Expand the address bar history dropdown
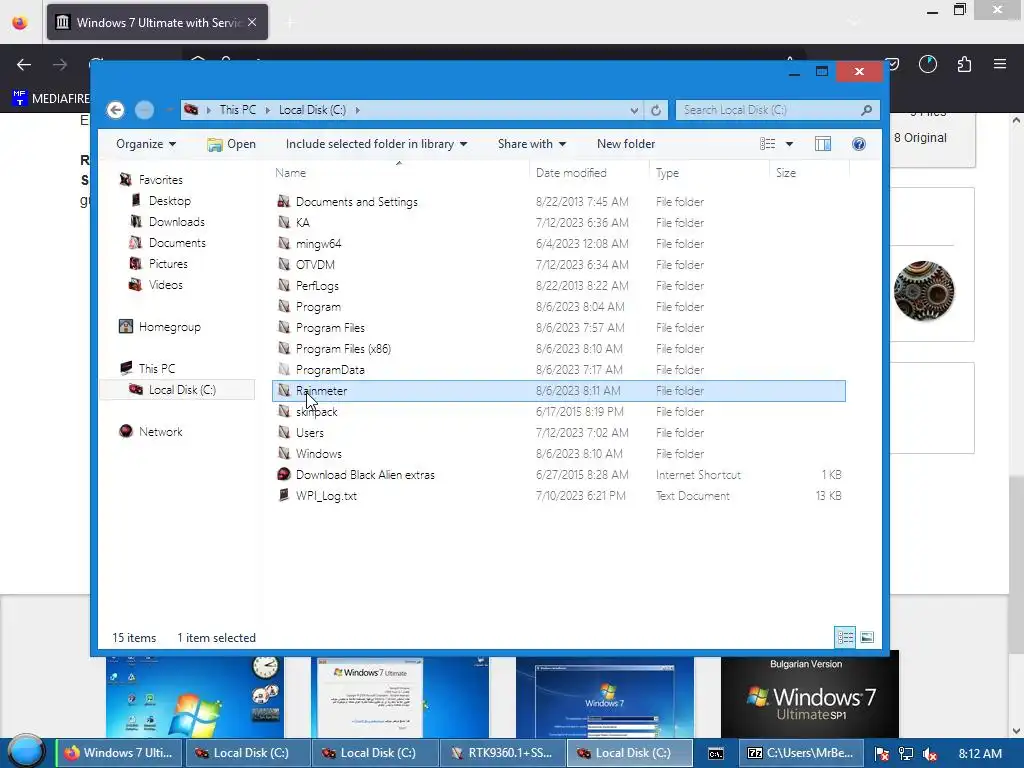This screenshot has width=1024, height=768. [x=633, y=110]
